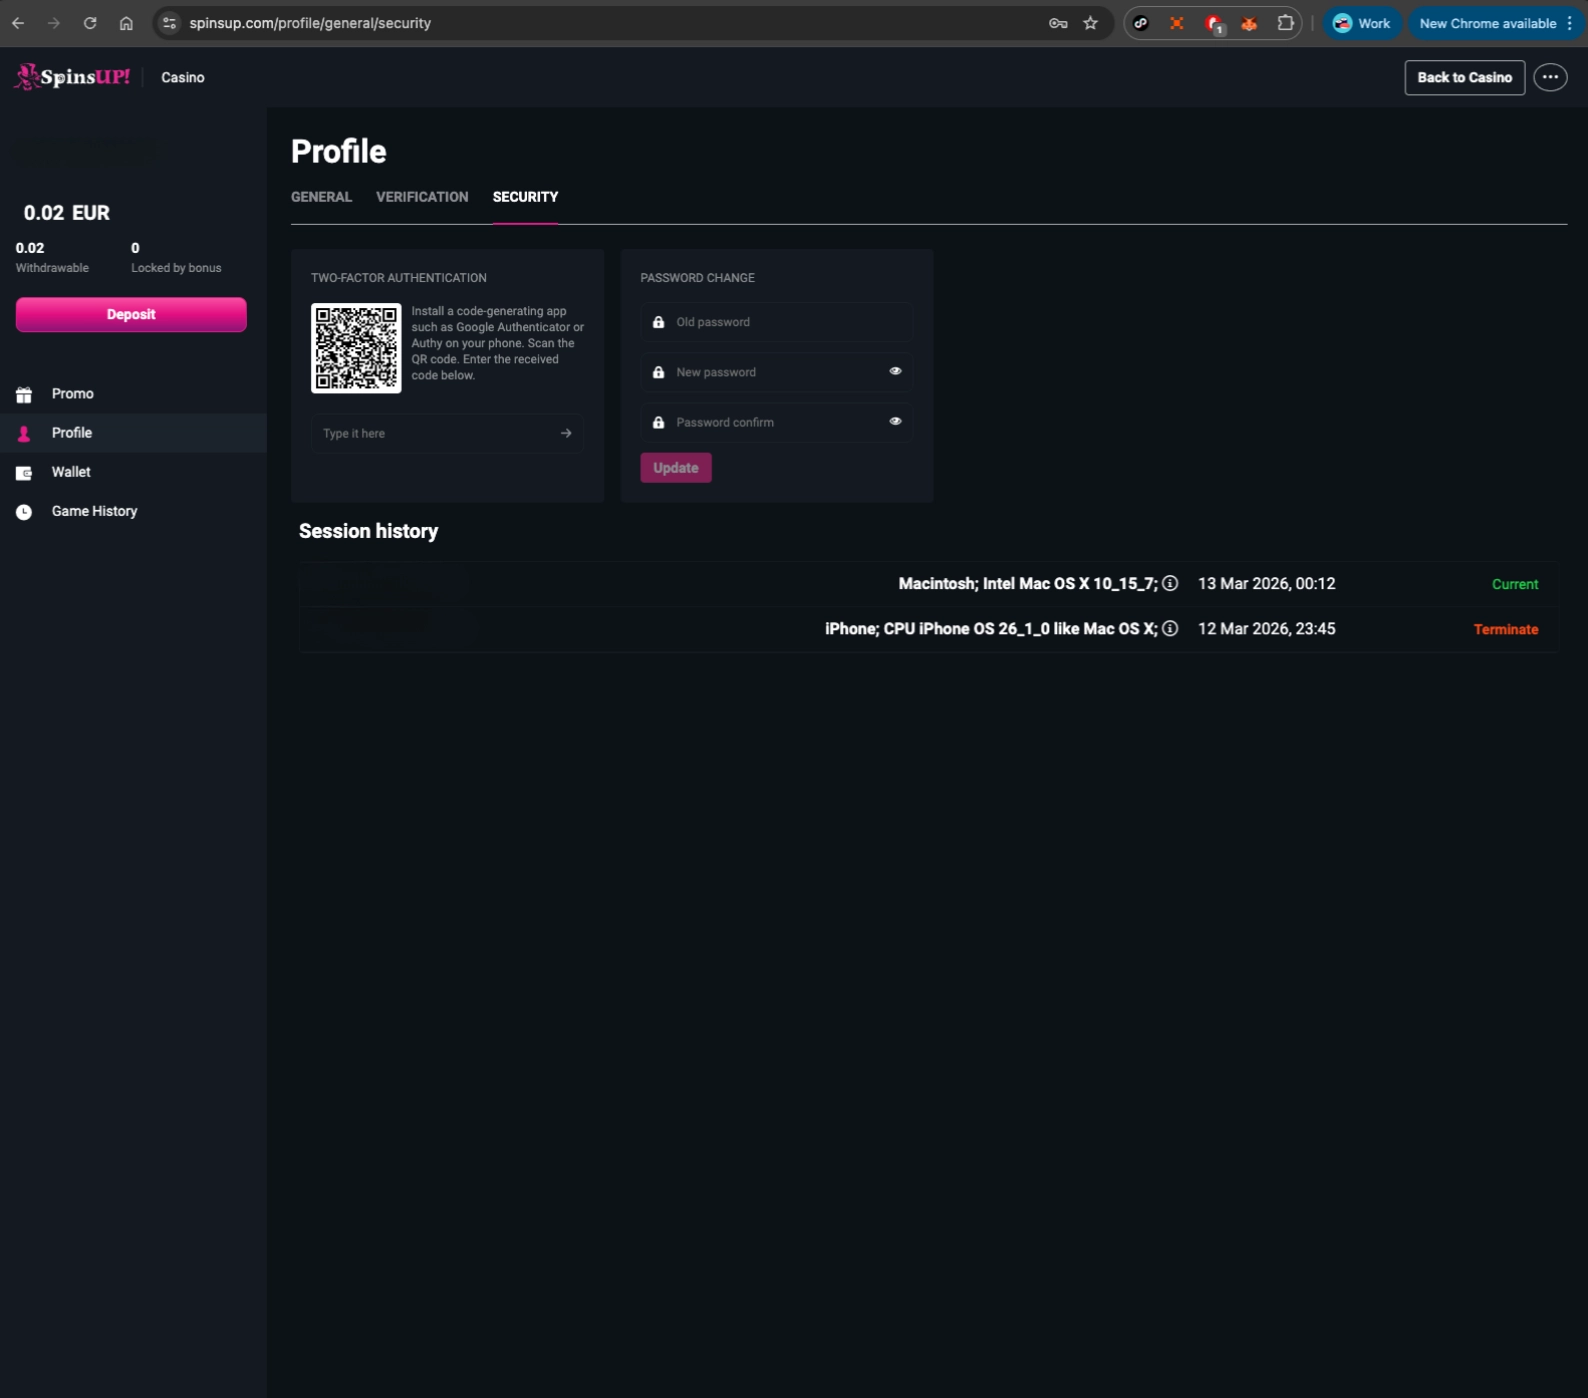Switch to the VERIFICATION tab
The width and height of the screenshot is (1588, 1398).
pyautogui.click(x=422, y=197)
